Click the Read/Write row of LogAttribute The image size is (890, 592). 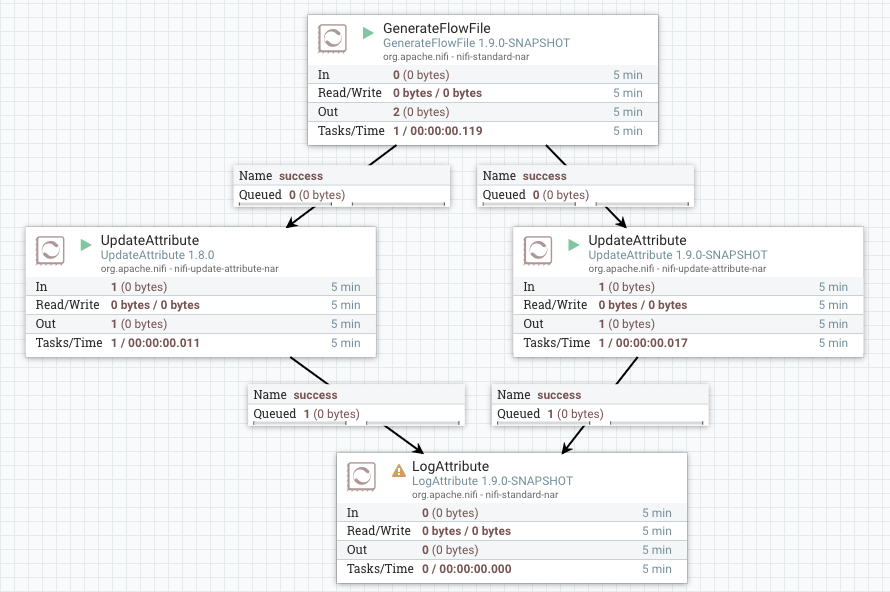512,531
